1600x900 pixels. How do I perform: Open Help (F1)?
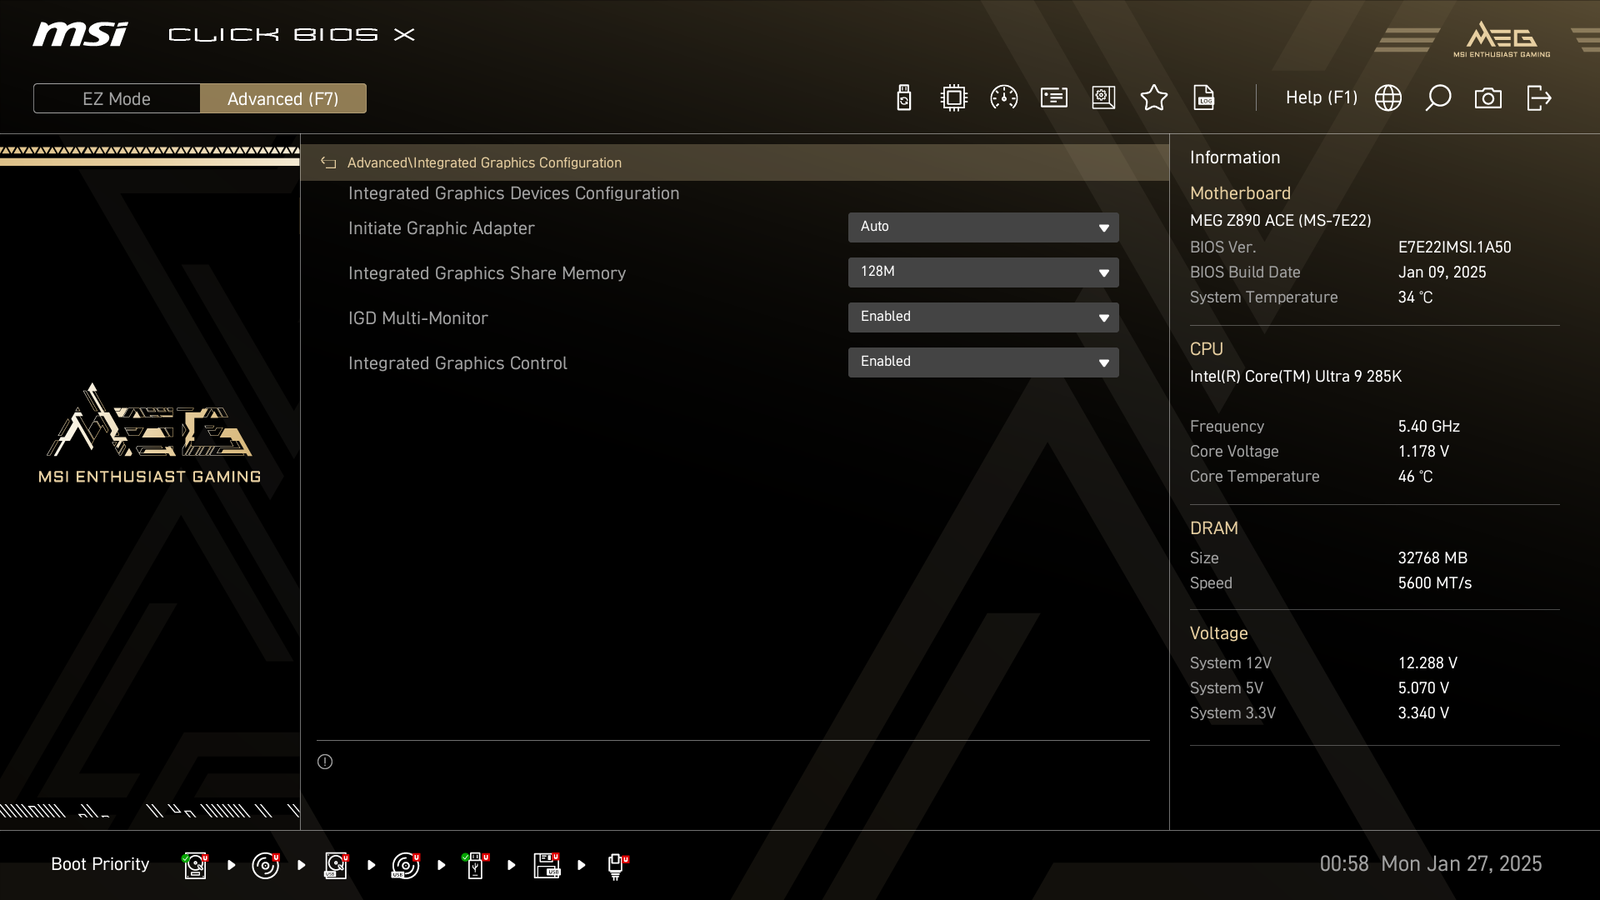1321,98
